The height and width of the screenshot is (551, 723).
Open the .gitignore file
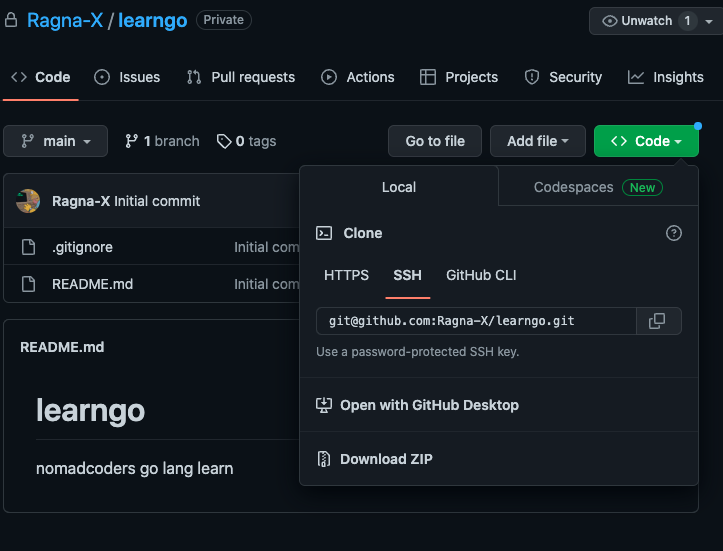tap(82, 247)
